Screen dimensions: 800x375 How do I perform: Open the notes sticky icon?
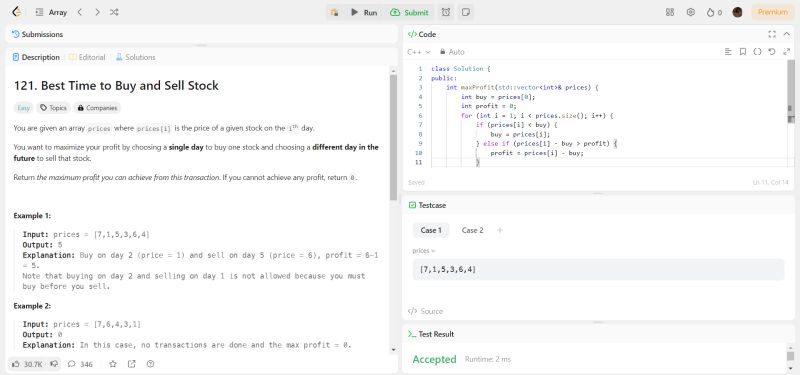point(465,12)
